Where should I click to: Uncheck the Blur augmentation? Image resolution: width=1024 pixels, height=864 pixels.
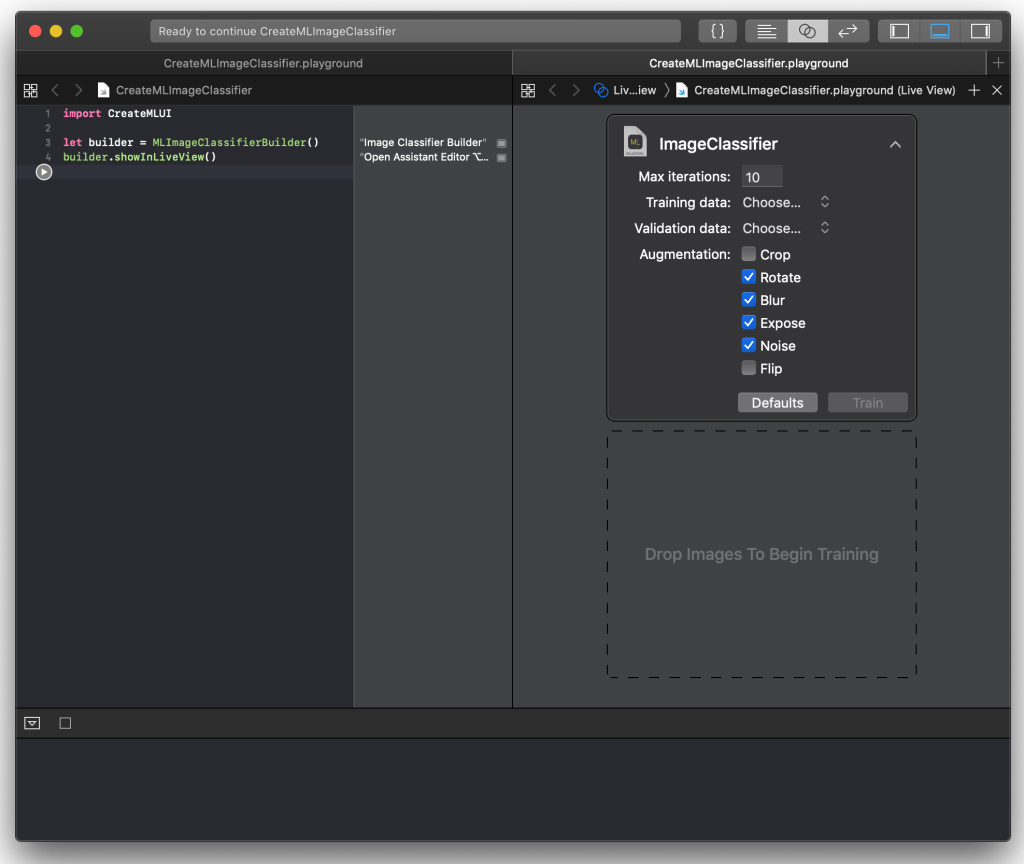[x=748, y=300]
